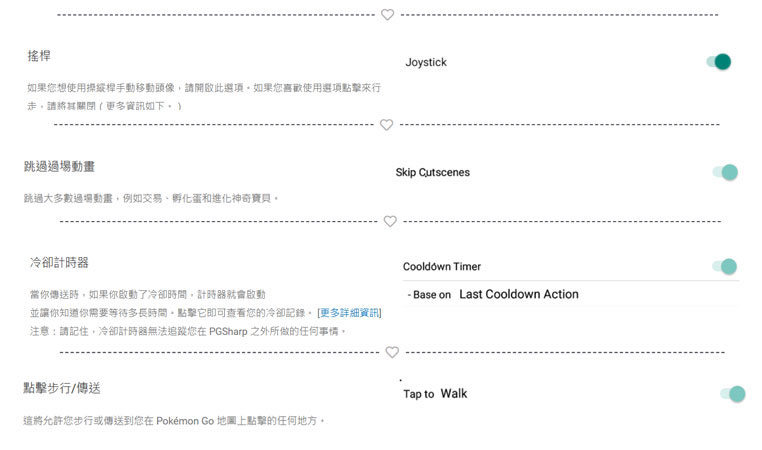Click the Base on text under Cooldown Timer
The width and height of the screenshot is (762, 450).
430,295
